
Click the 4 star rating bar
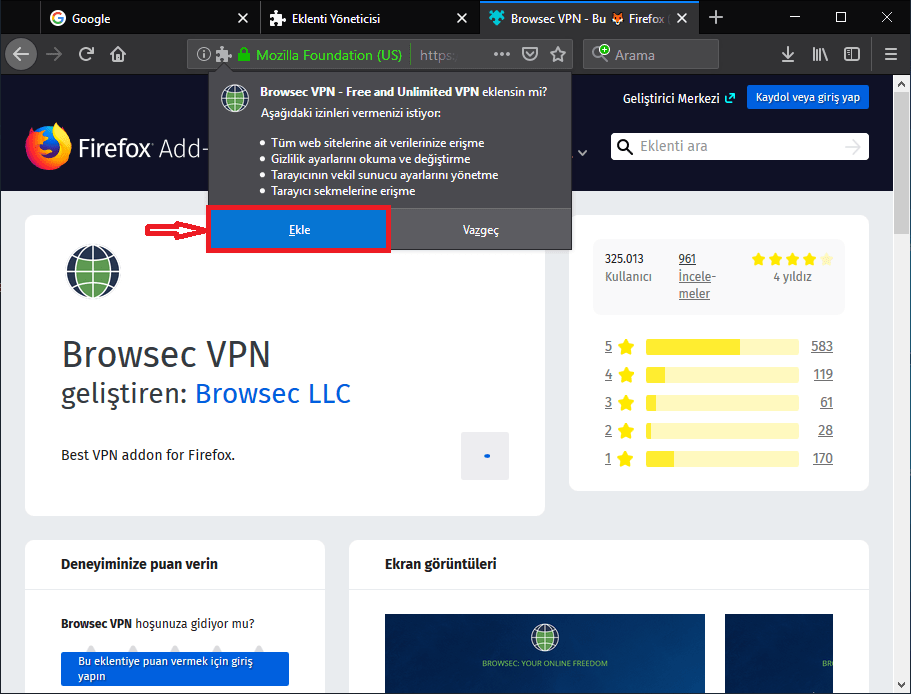coord(722,375)
